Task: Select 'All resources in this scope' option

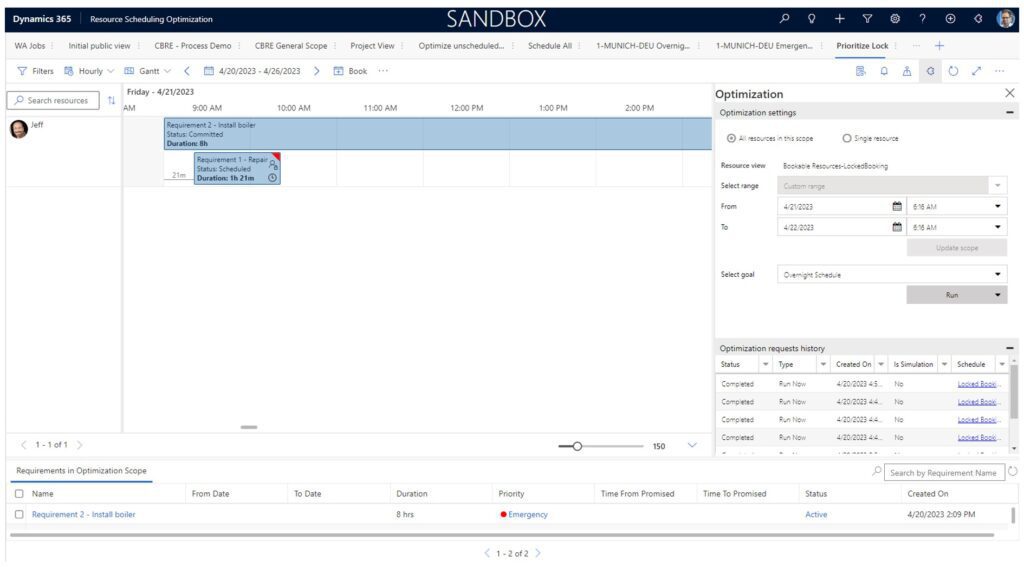Action: tap(731, 139)
